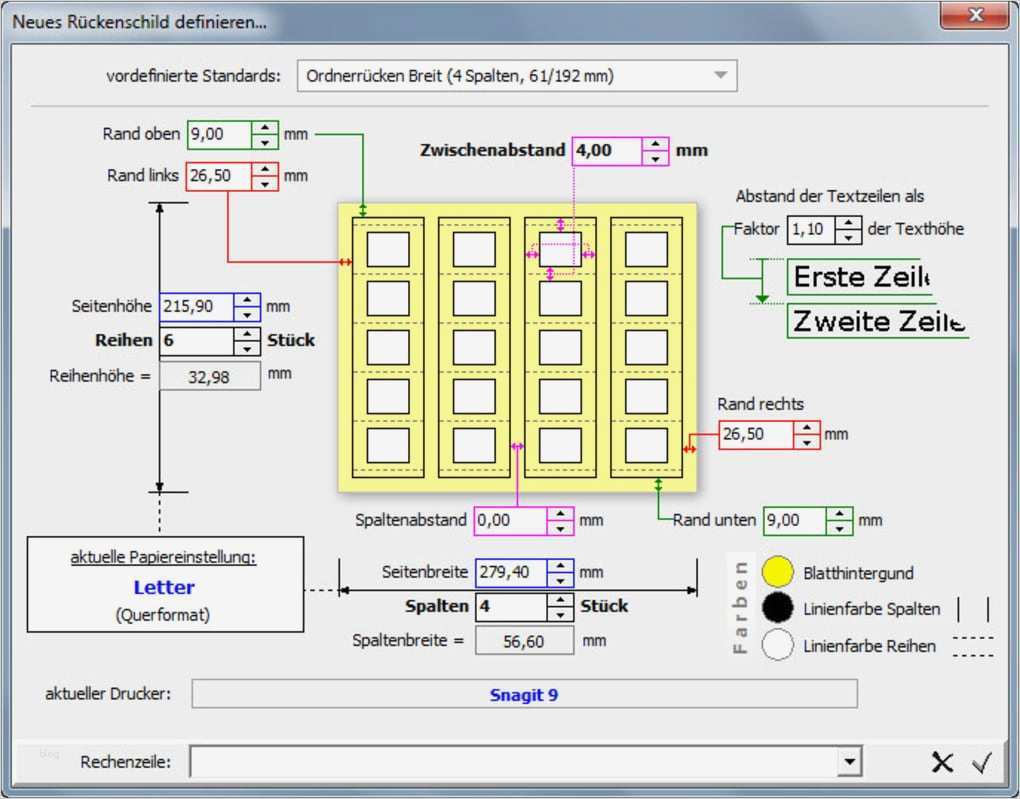Click the Rand oben input field
1020x799 pixels.
(x=220, y=135)
